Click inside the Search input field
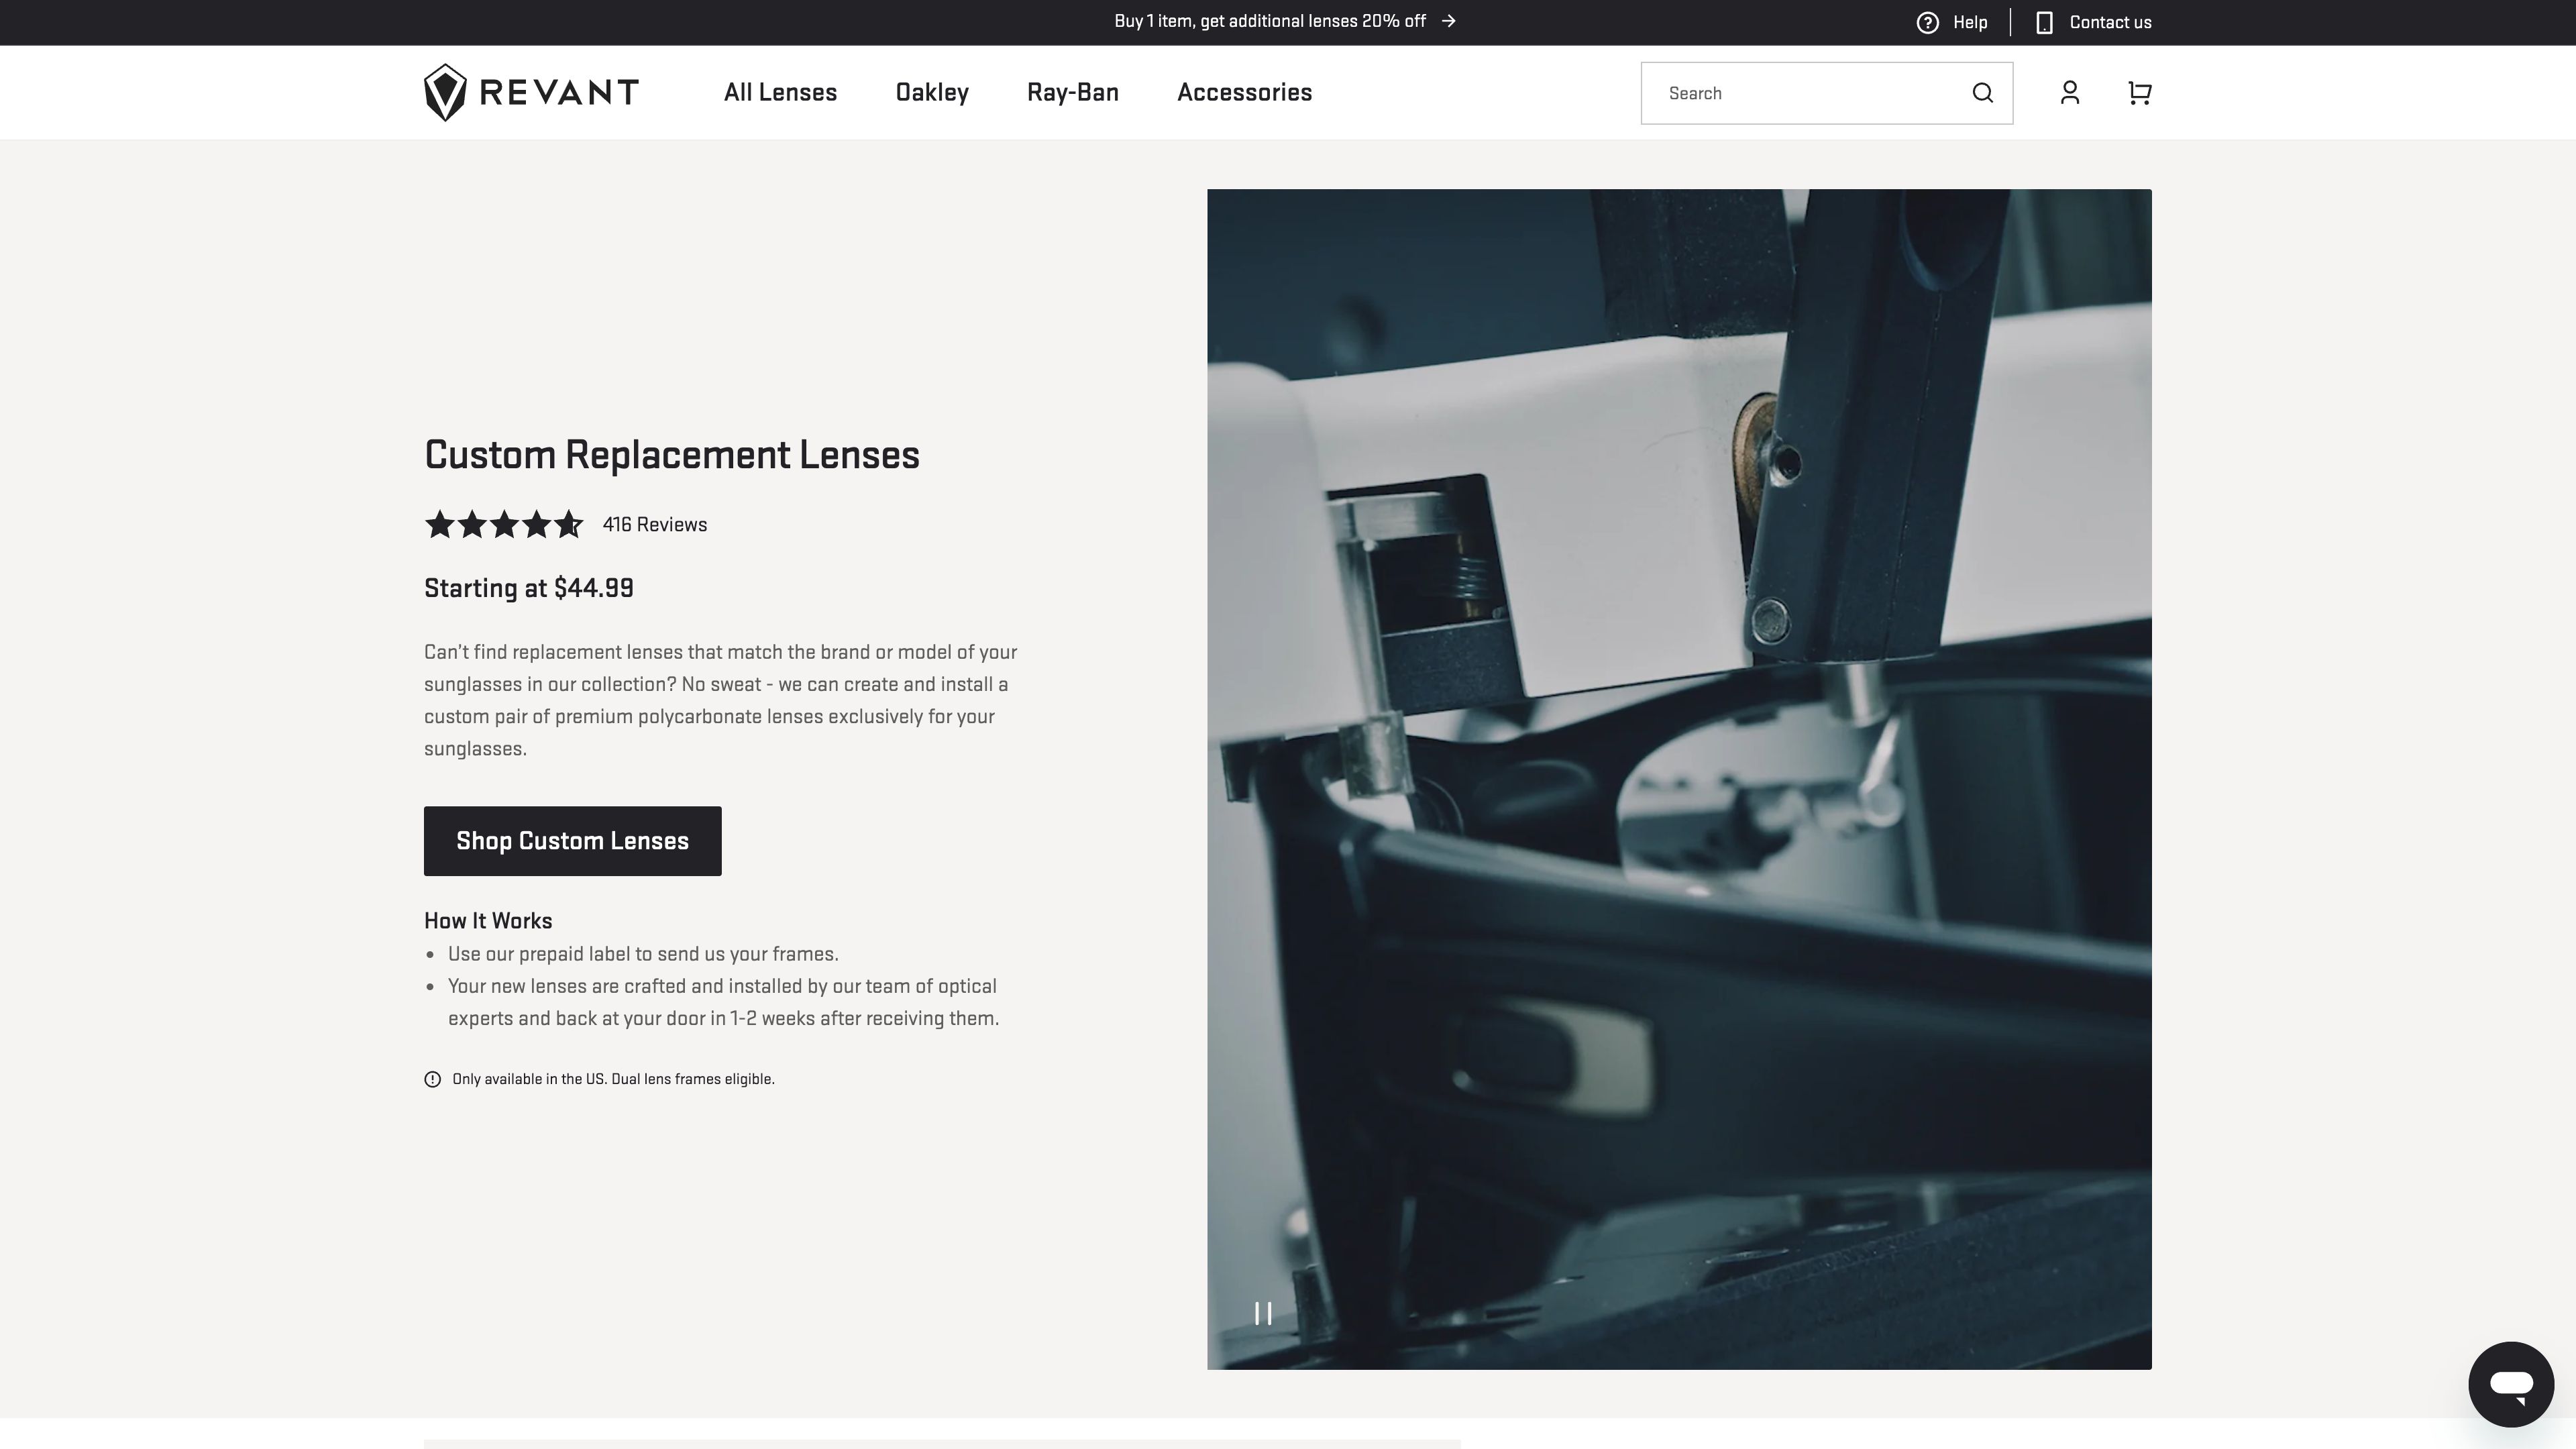This screenshot has height=1449, width=2576. click(x=1800, y=92)
